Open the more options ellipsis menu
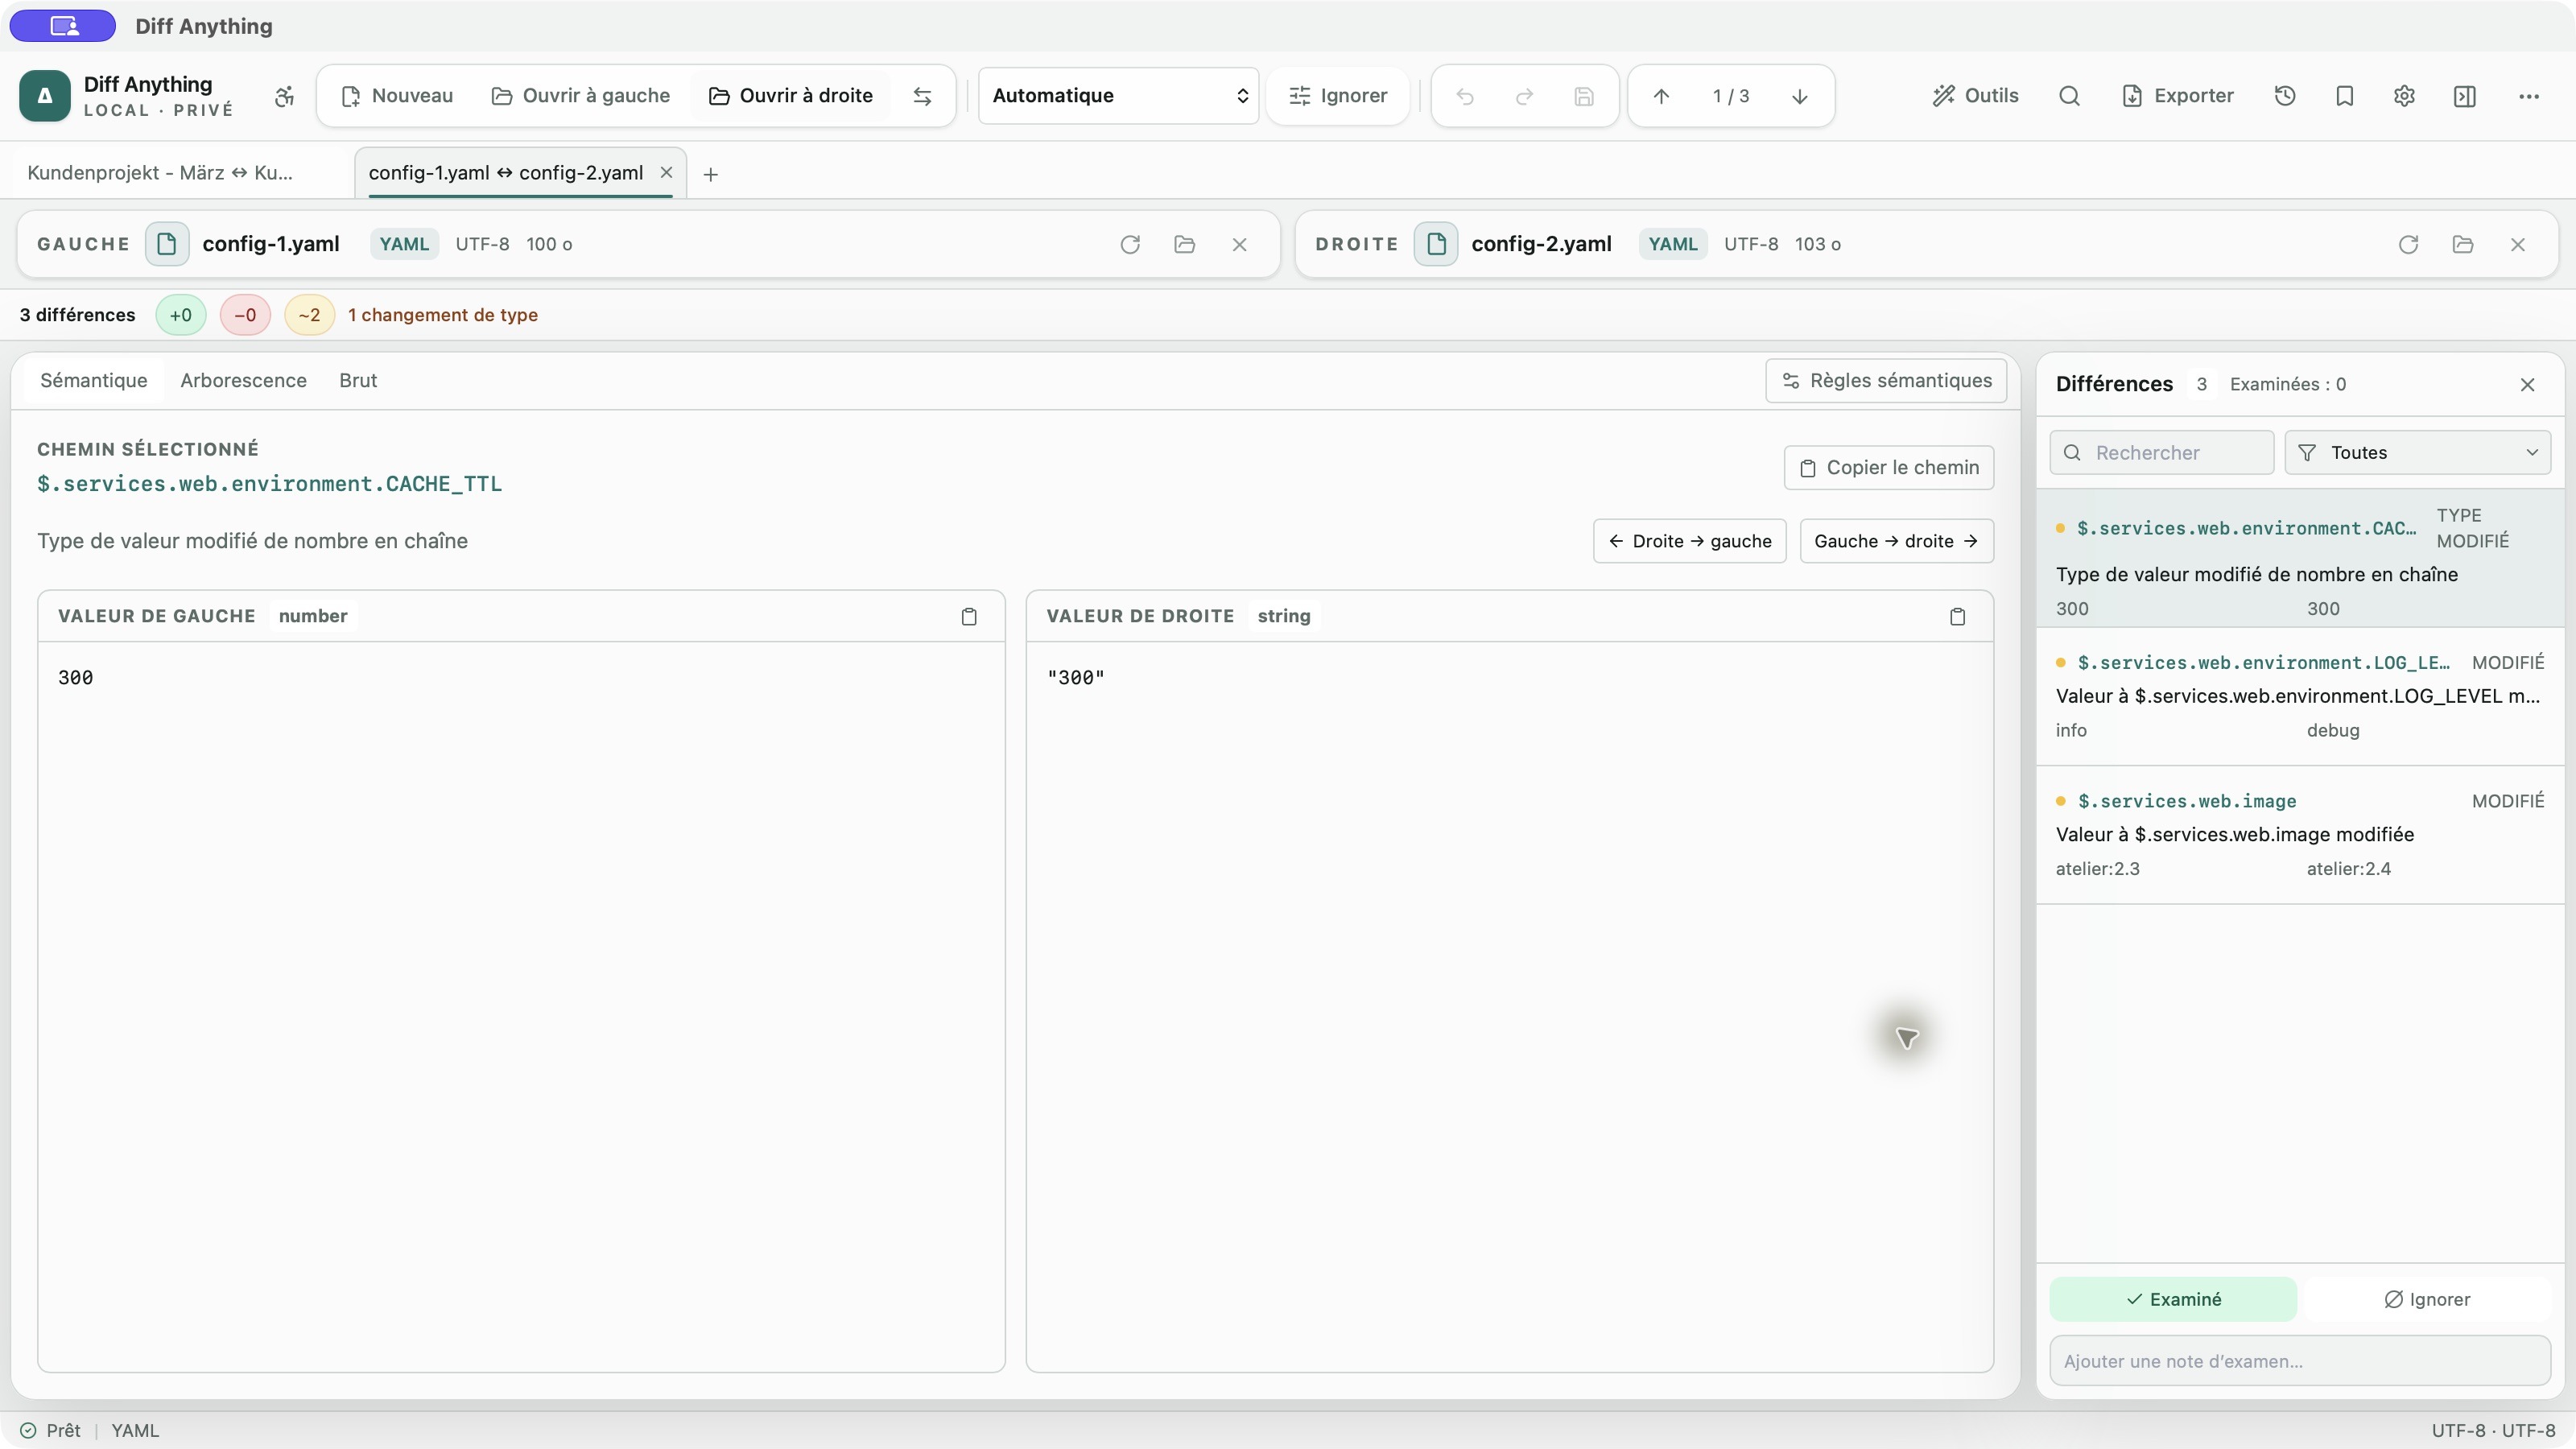The width and height of the screenshot is (2576, 1449). (2529, 96)
